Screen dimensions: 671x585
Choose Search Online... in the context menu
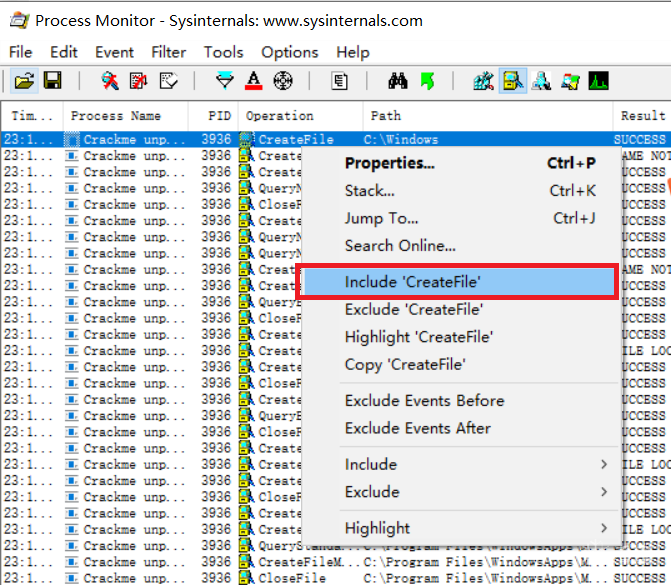click(x=461, y=246)
